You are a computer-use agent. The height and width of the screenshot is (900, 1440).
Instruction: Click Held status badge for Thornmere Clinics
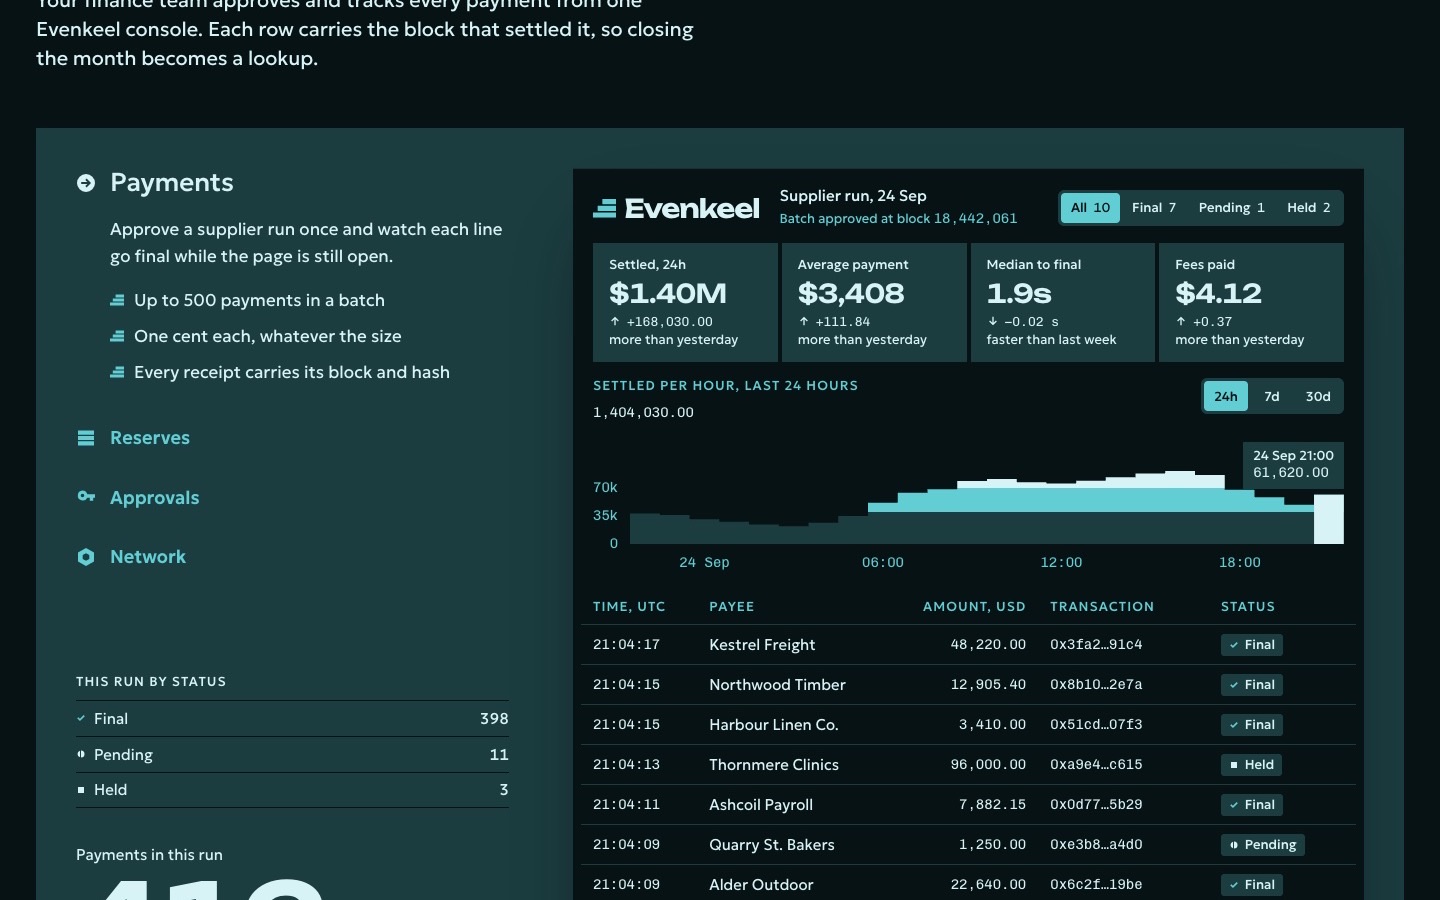click(1252, 765)
